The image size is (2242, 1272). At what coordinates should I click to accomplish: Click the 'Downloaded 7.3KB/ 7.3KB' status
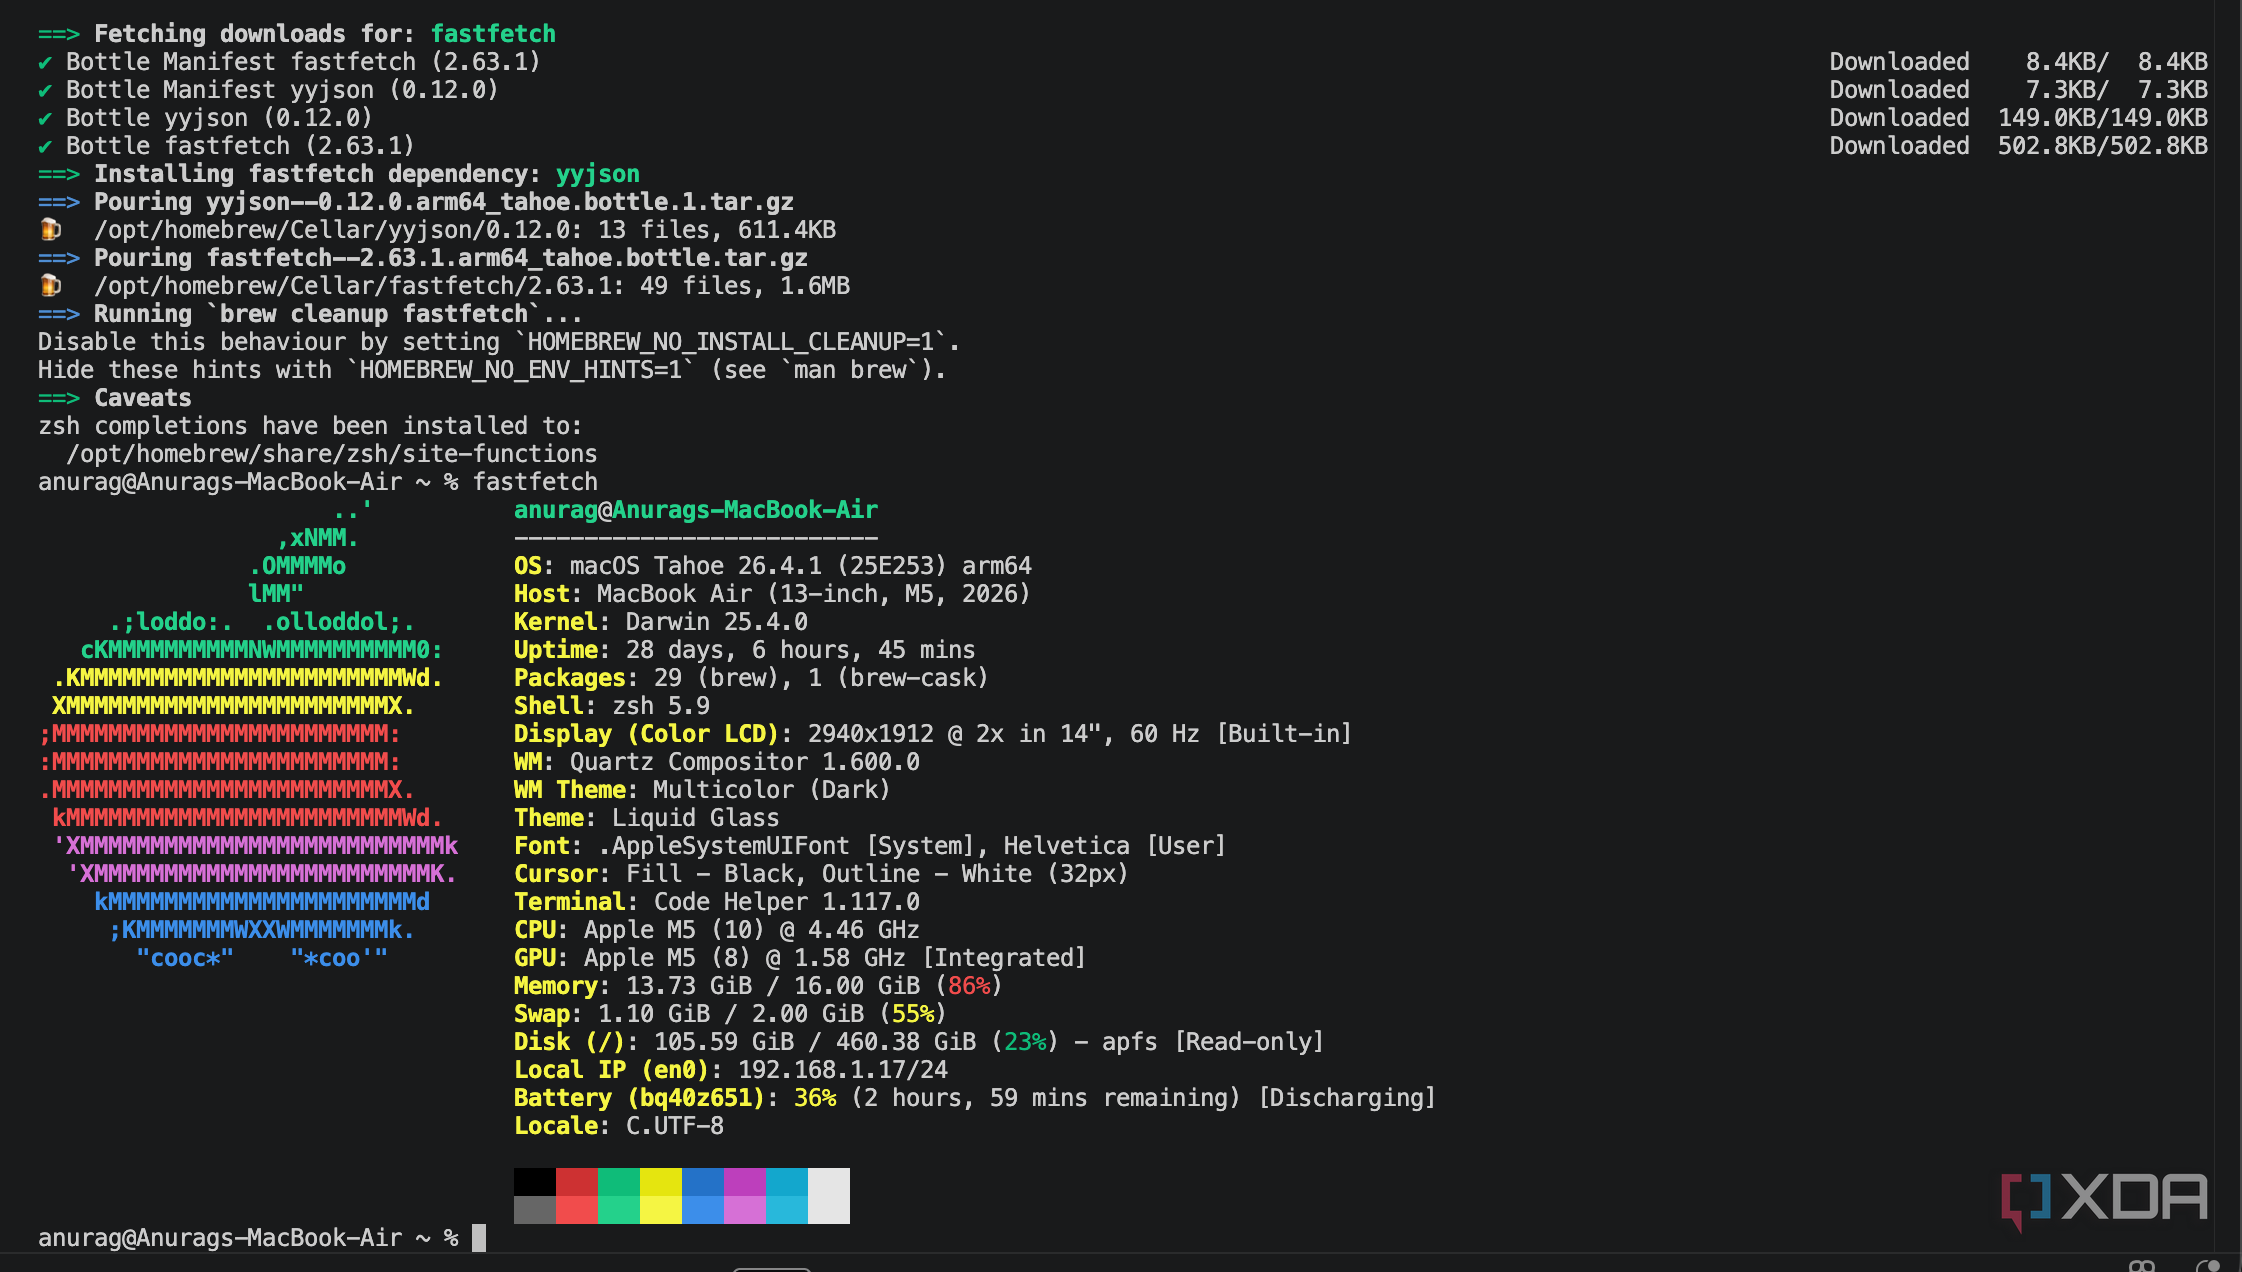(x=2019, y=90)
